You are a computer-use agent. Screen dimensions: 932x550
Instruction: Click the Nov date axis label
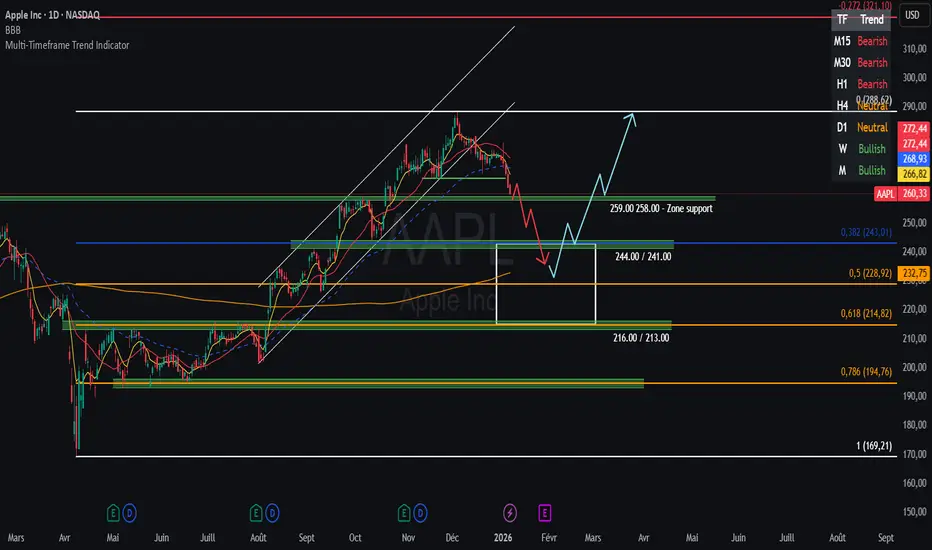pos(408,538)
